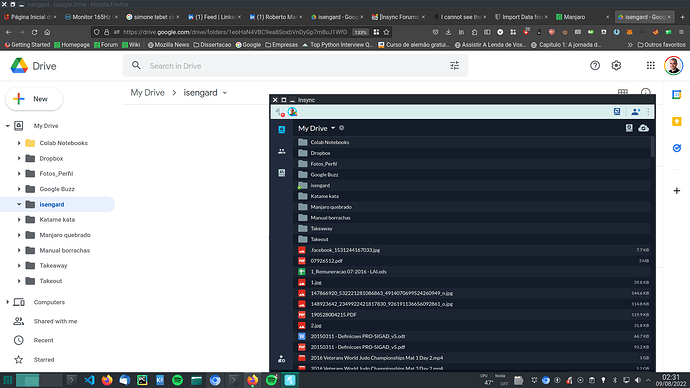Open Google Drive Help icon
Screen dimensions: 690x388
pos(595,66)
